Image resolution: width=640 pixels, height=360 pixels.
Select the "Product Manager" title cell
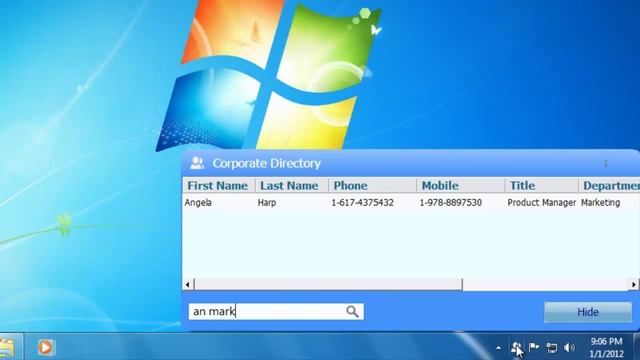[542, 202]
